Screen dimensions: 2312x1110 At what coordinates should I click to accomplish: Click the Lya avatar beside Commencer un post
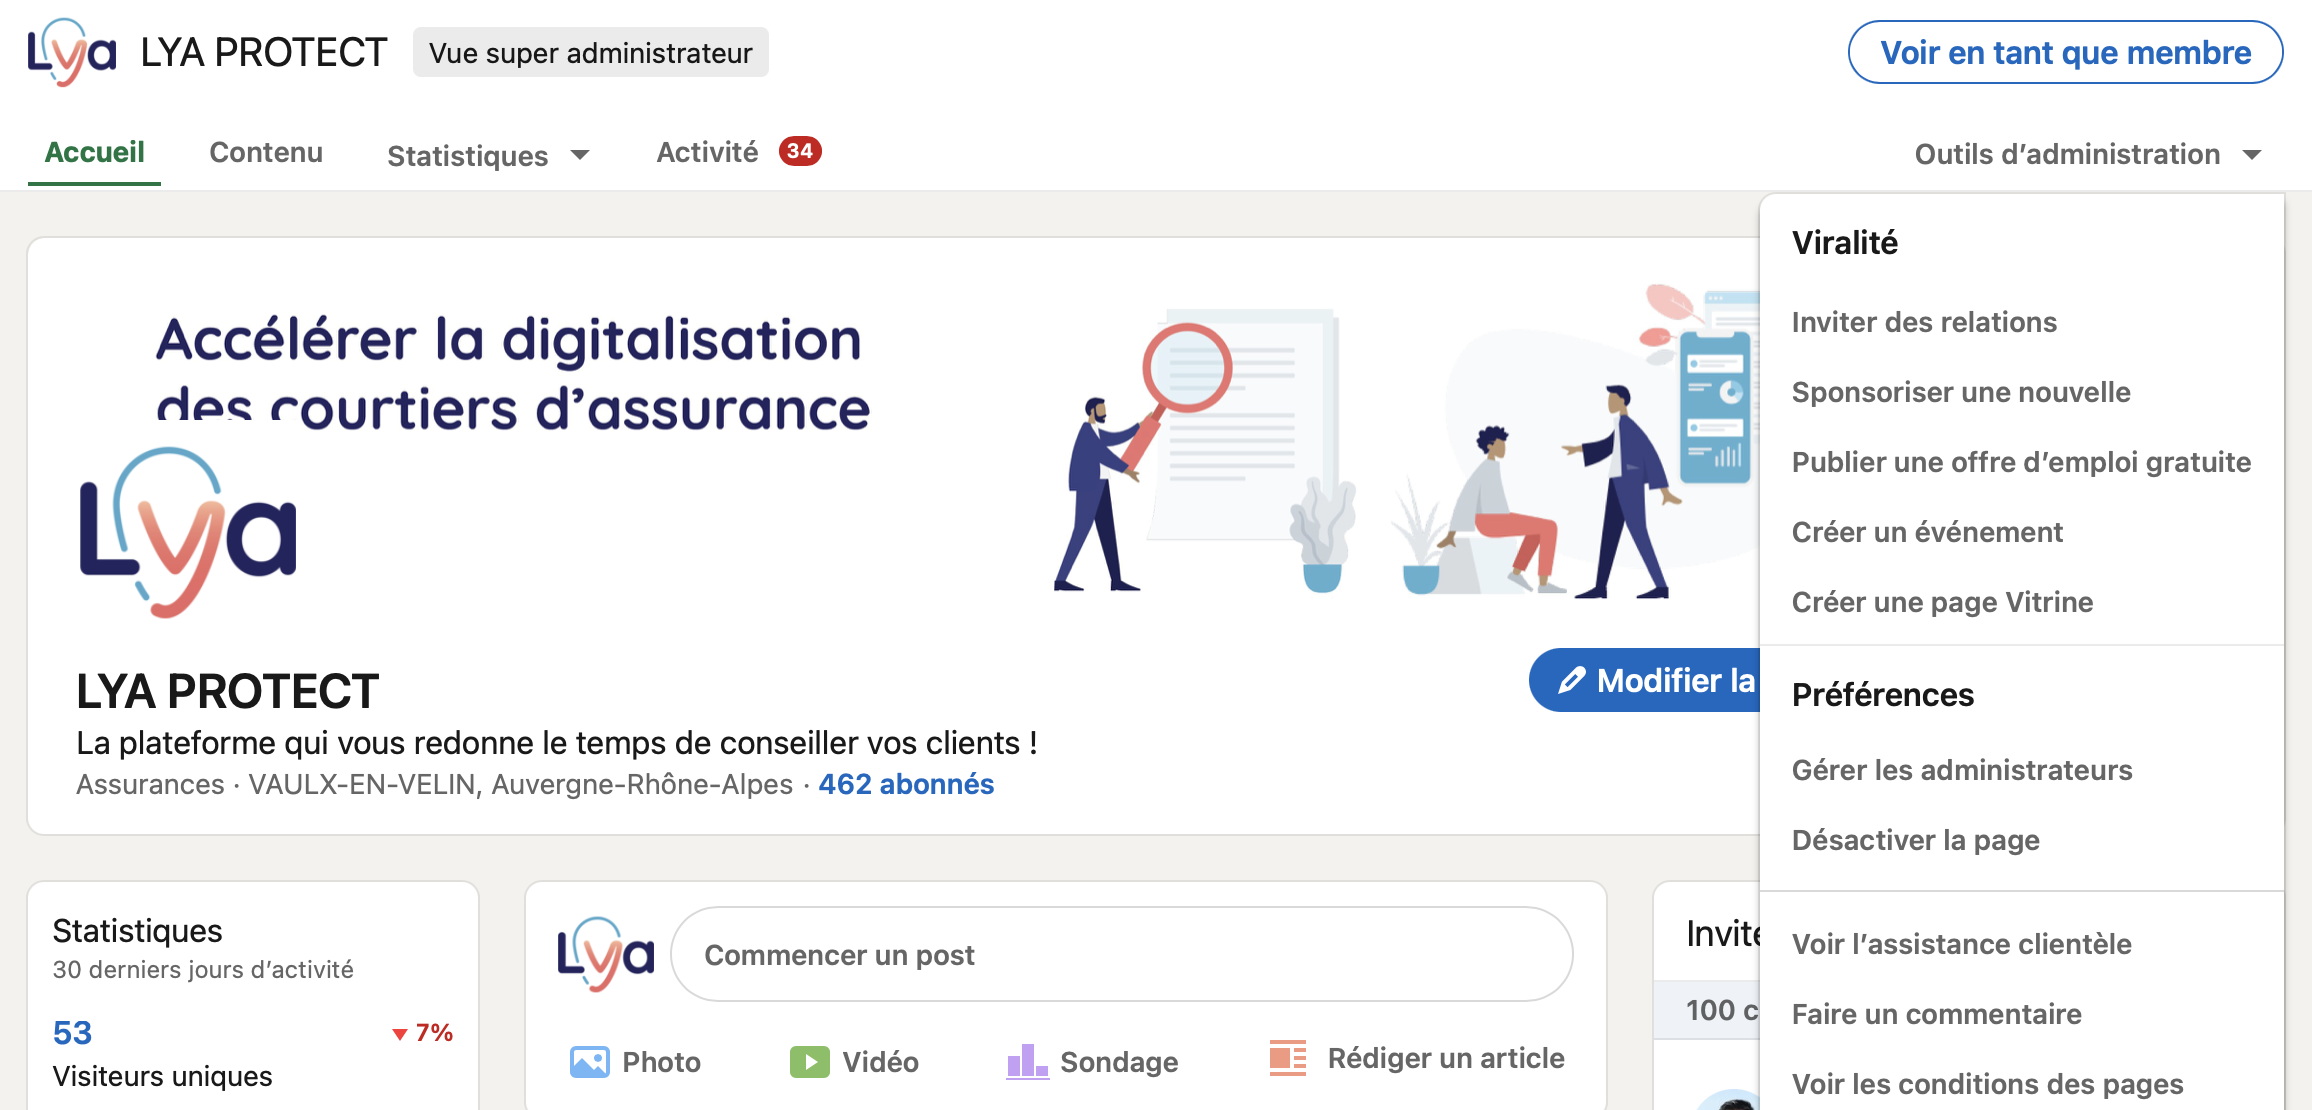click(x=606, y=954)
